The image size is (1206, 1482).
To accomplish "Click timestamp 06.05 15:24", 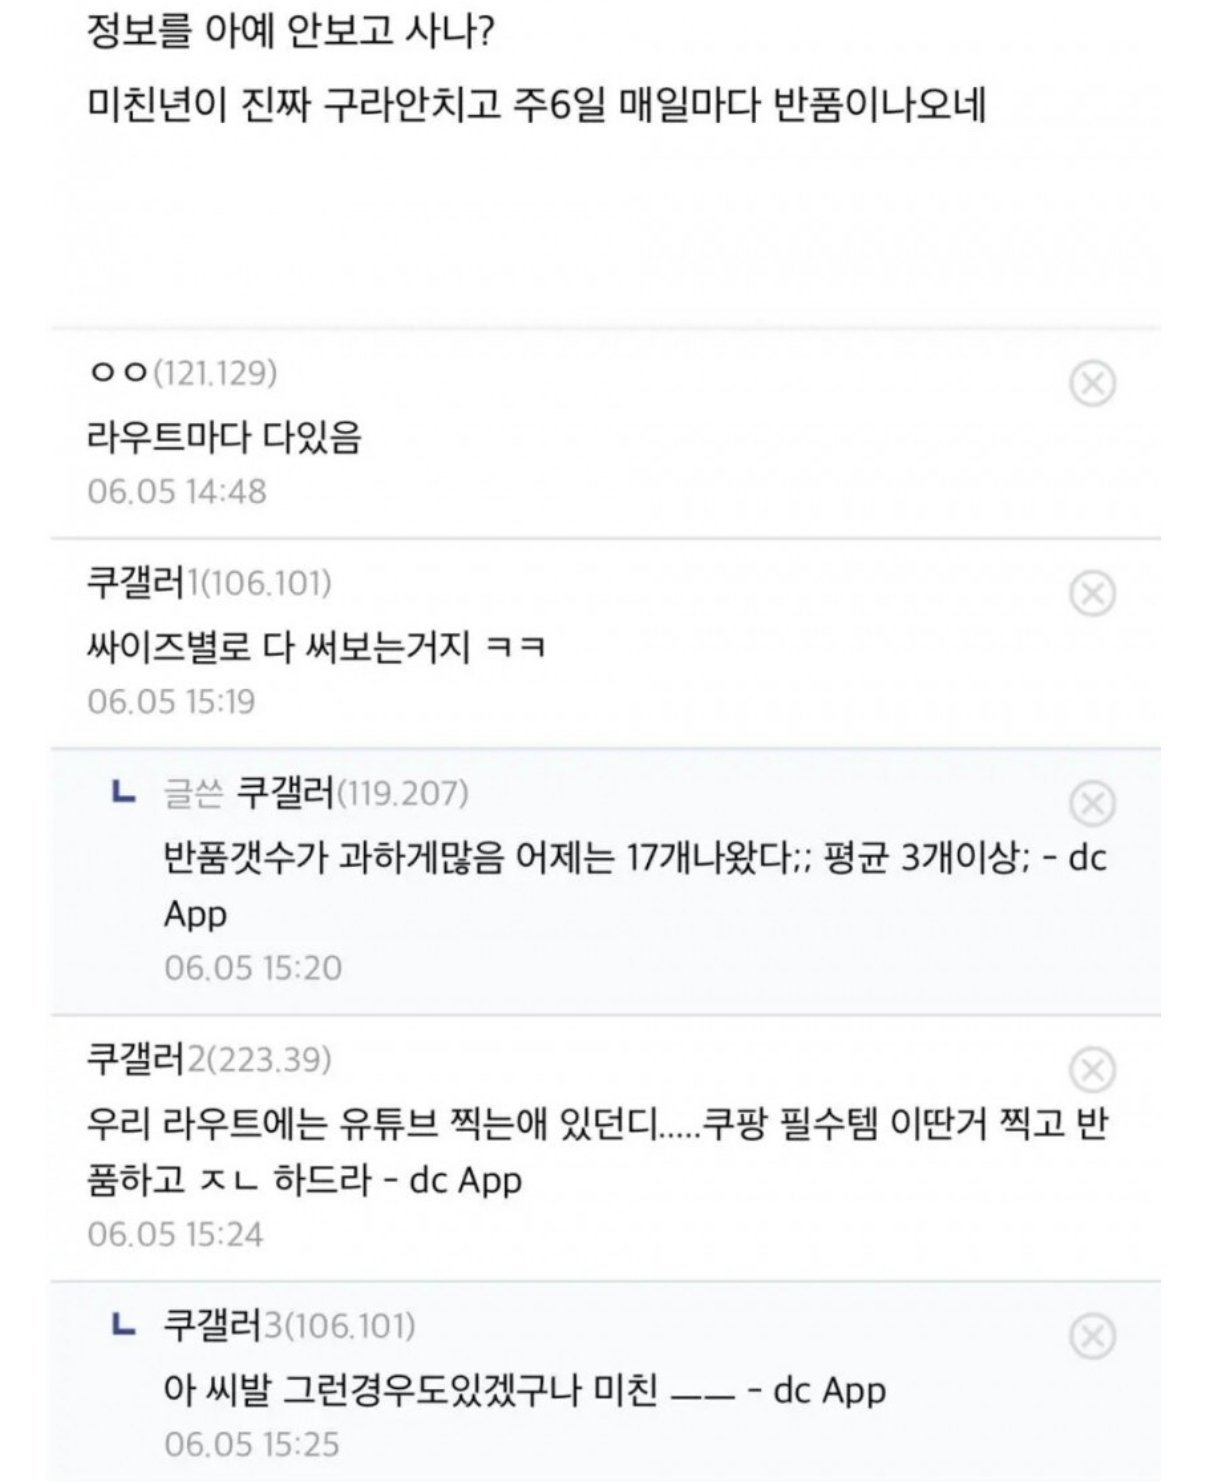I will pos(175,1234).
